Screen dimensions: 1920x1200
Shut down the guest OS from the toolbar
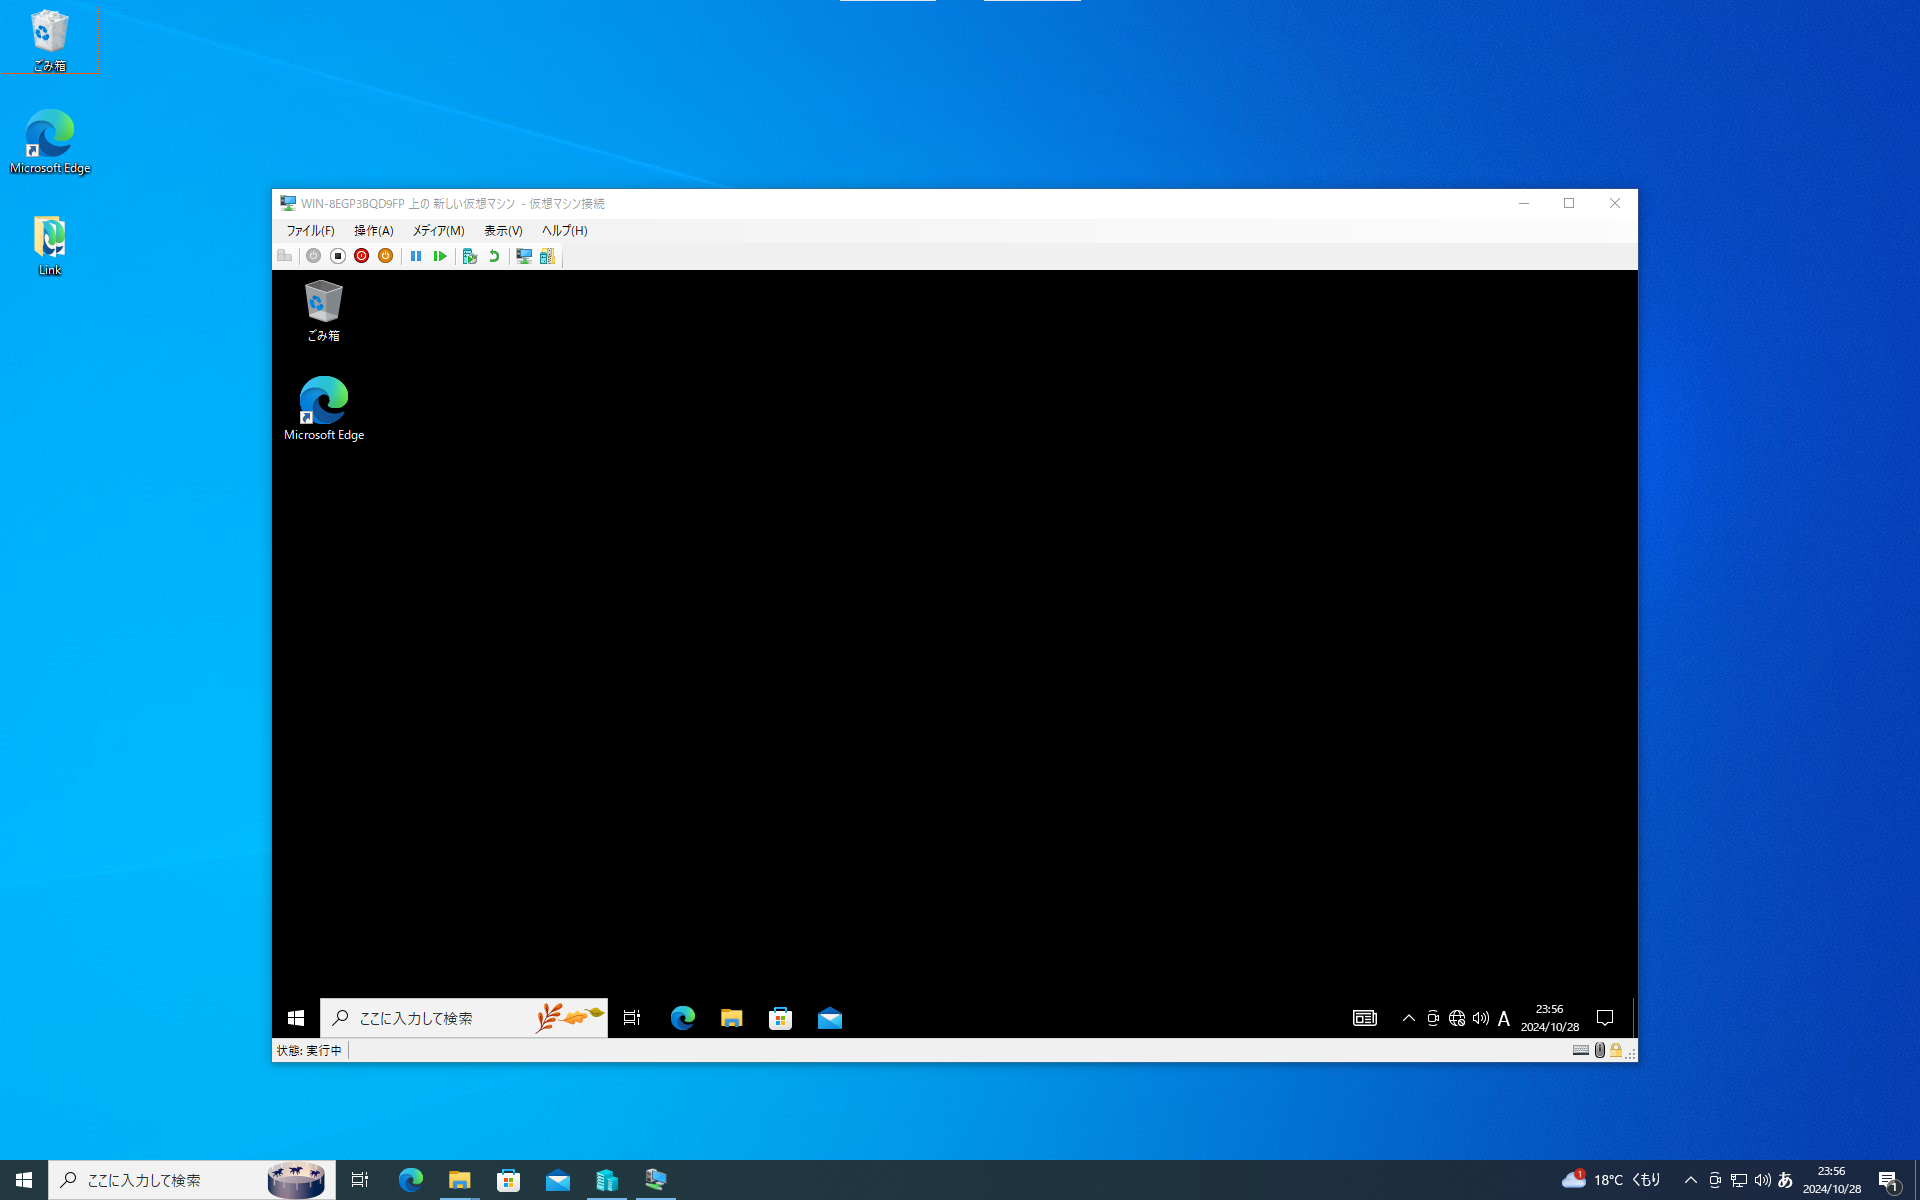point(361,256)
